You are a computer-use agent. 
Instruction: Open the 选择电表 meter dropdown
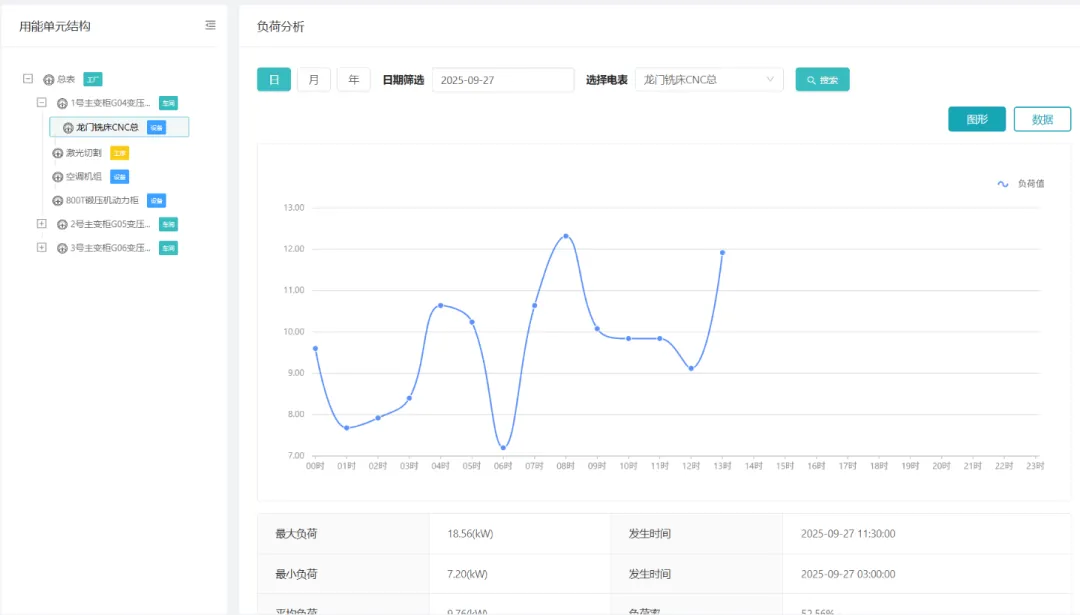pyautogui.click(x=709, y=80)
